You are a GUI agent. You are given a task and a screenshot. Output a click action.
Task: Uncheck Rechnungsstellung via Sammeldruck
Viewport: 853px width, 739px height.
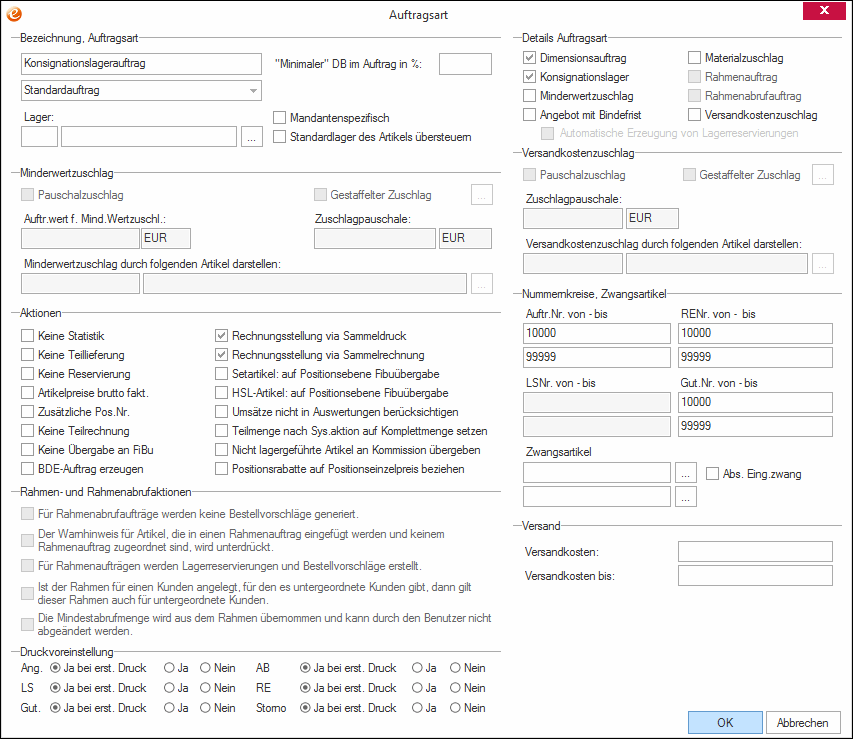point(221,336)
